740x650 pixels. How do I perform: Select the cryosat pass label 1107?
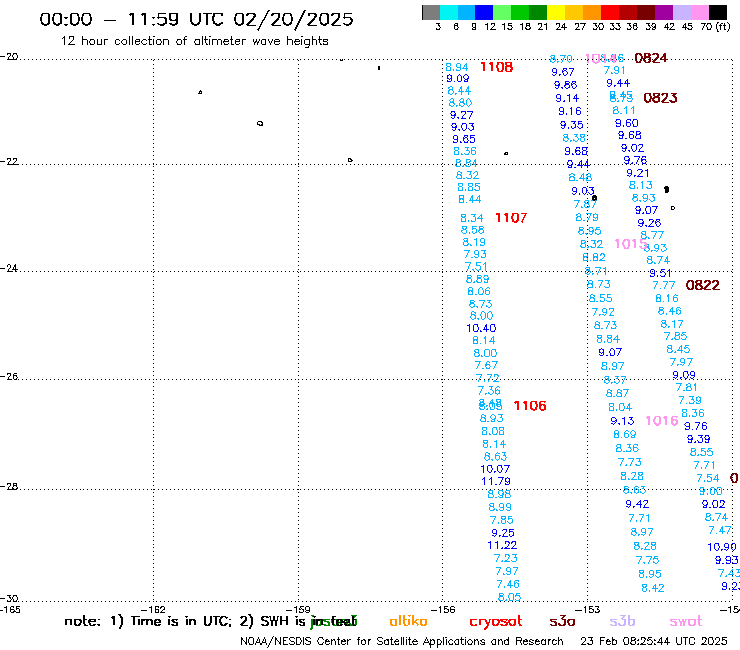click(x=511, y=218)
